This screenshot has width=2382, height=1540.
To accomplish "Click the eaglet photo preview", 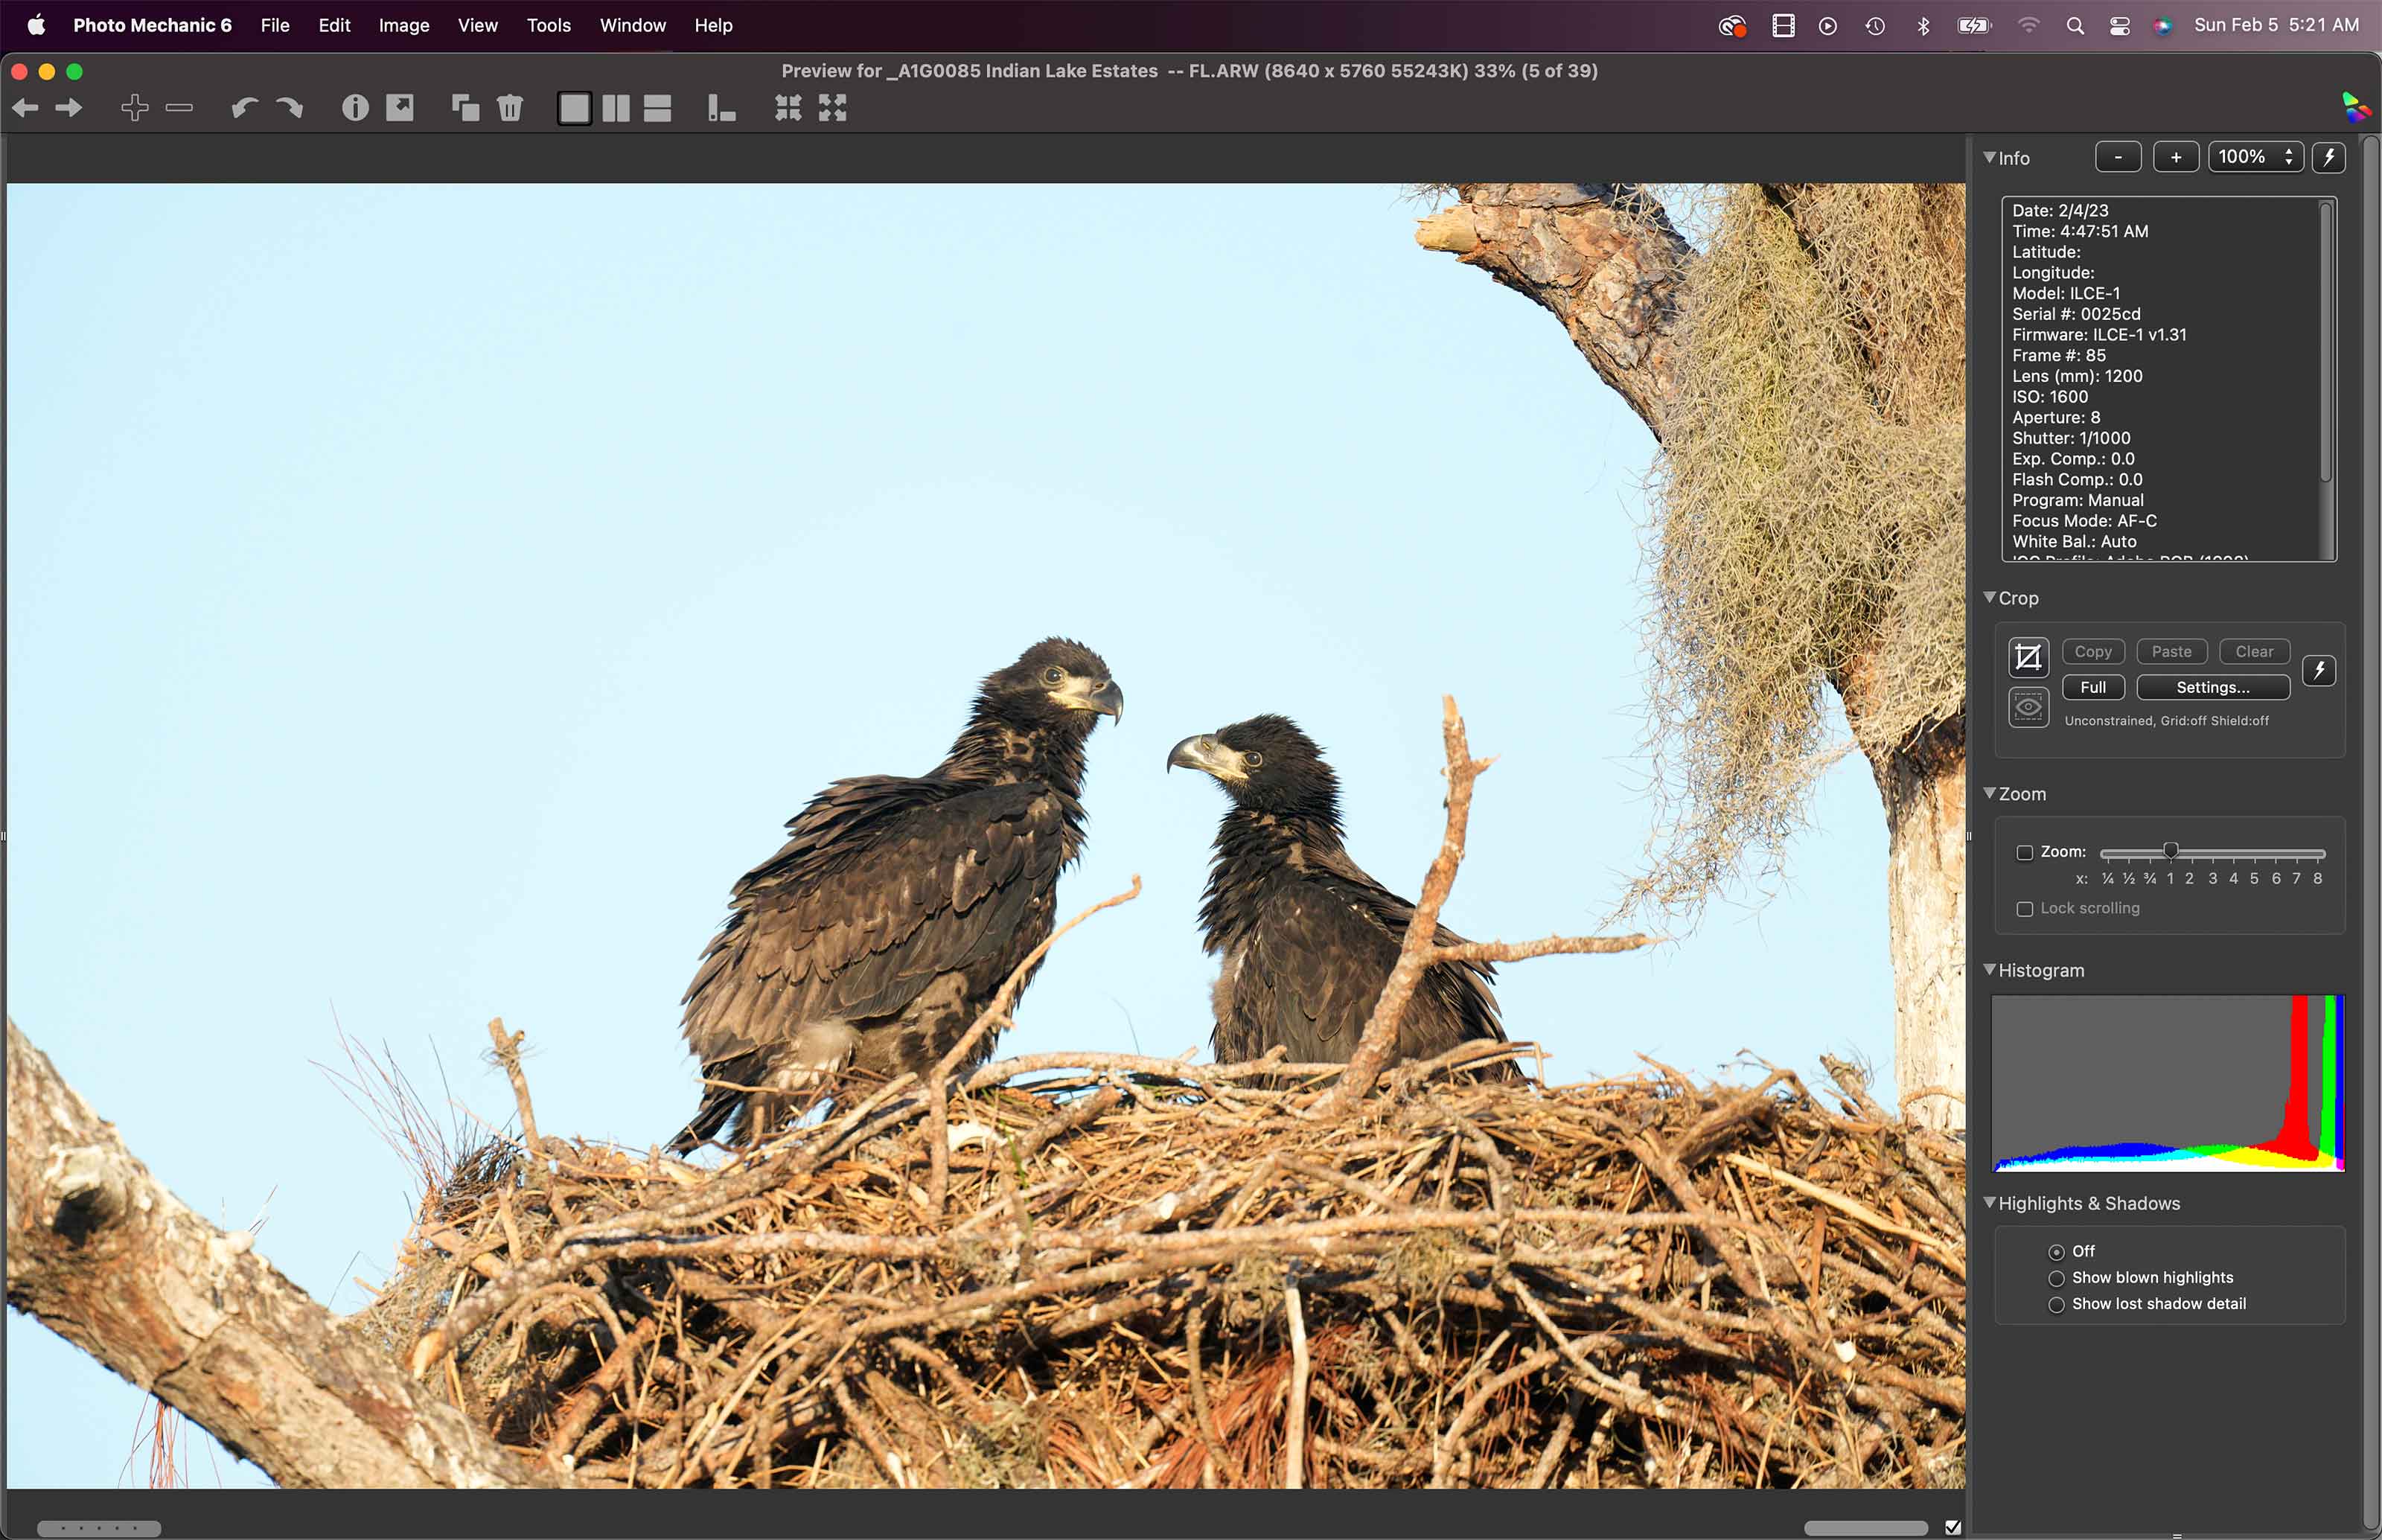I will coord(986,836).
